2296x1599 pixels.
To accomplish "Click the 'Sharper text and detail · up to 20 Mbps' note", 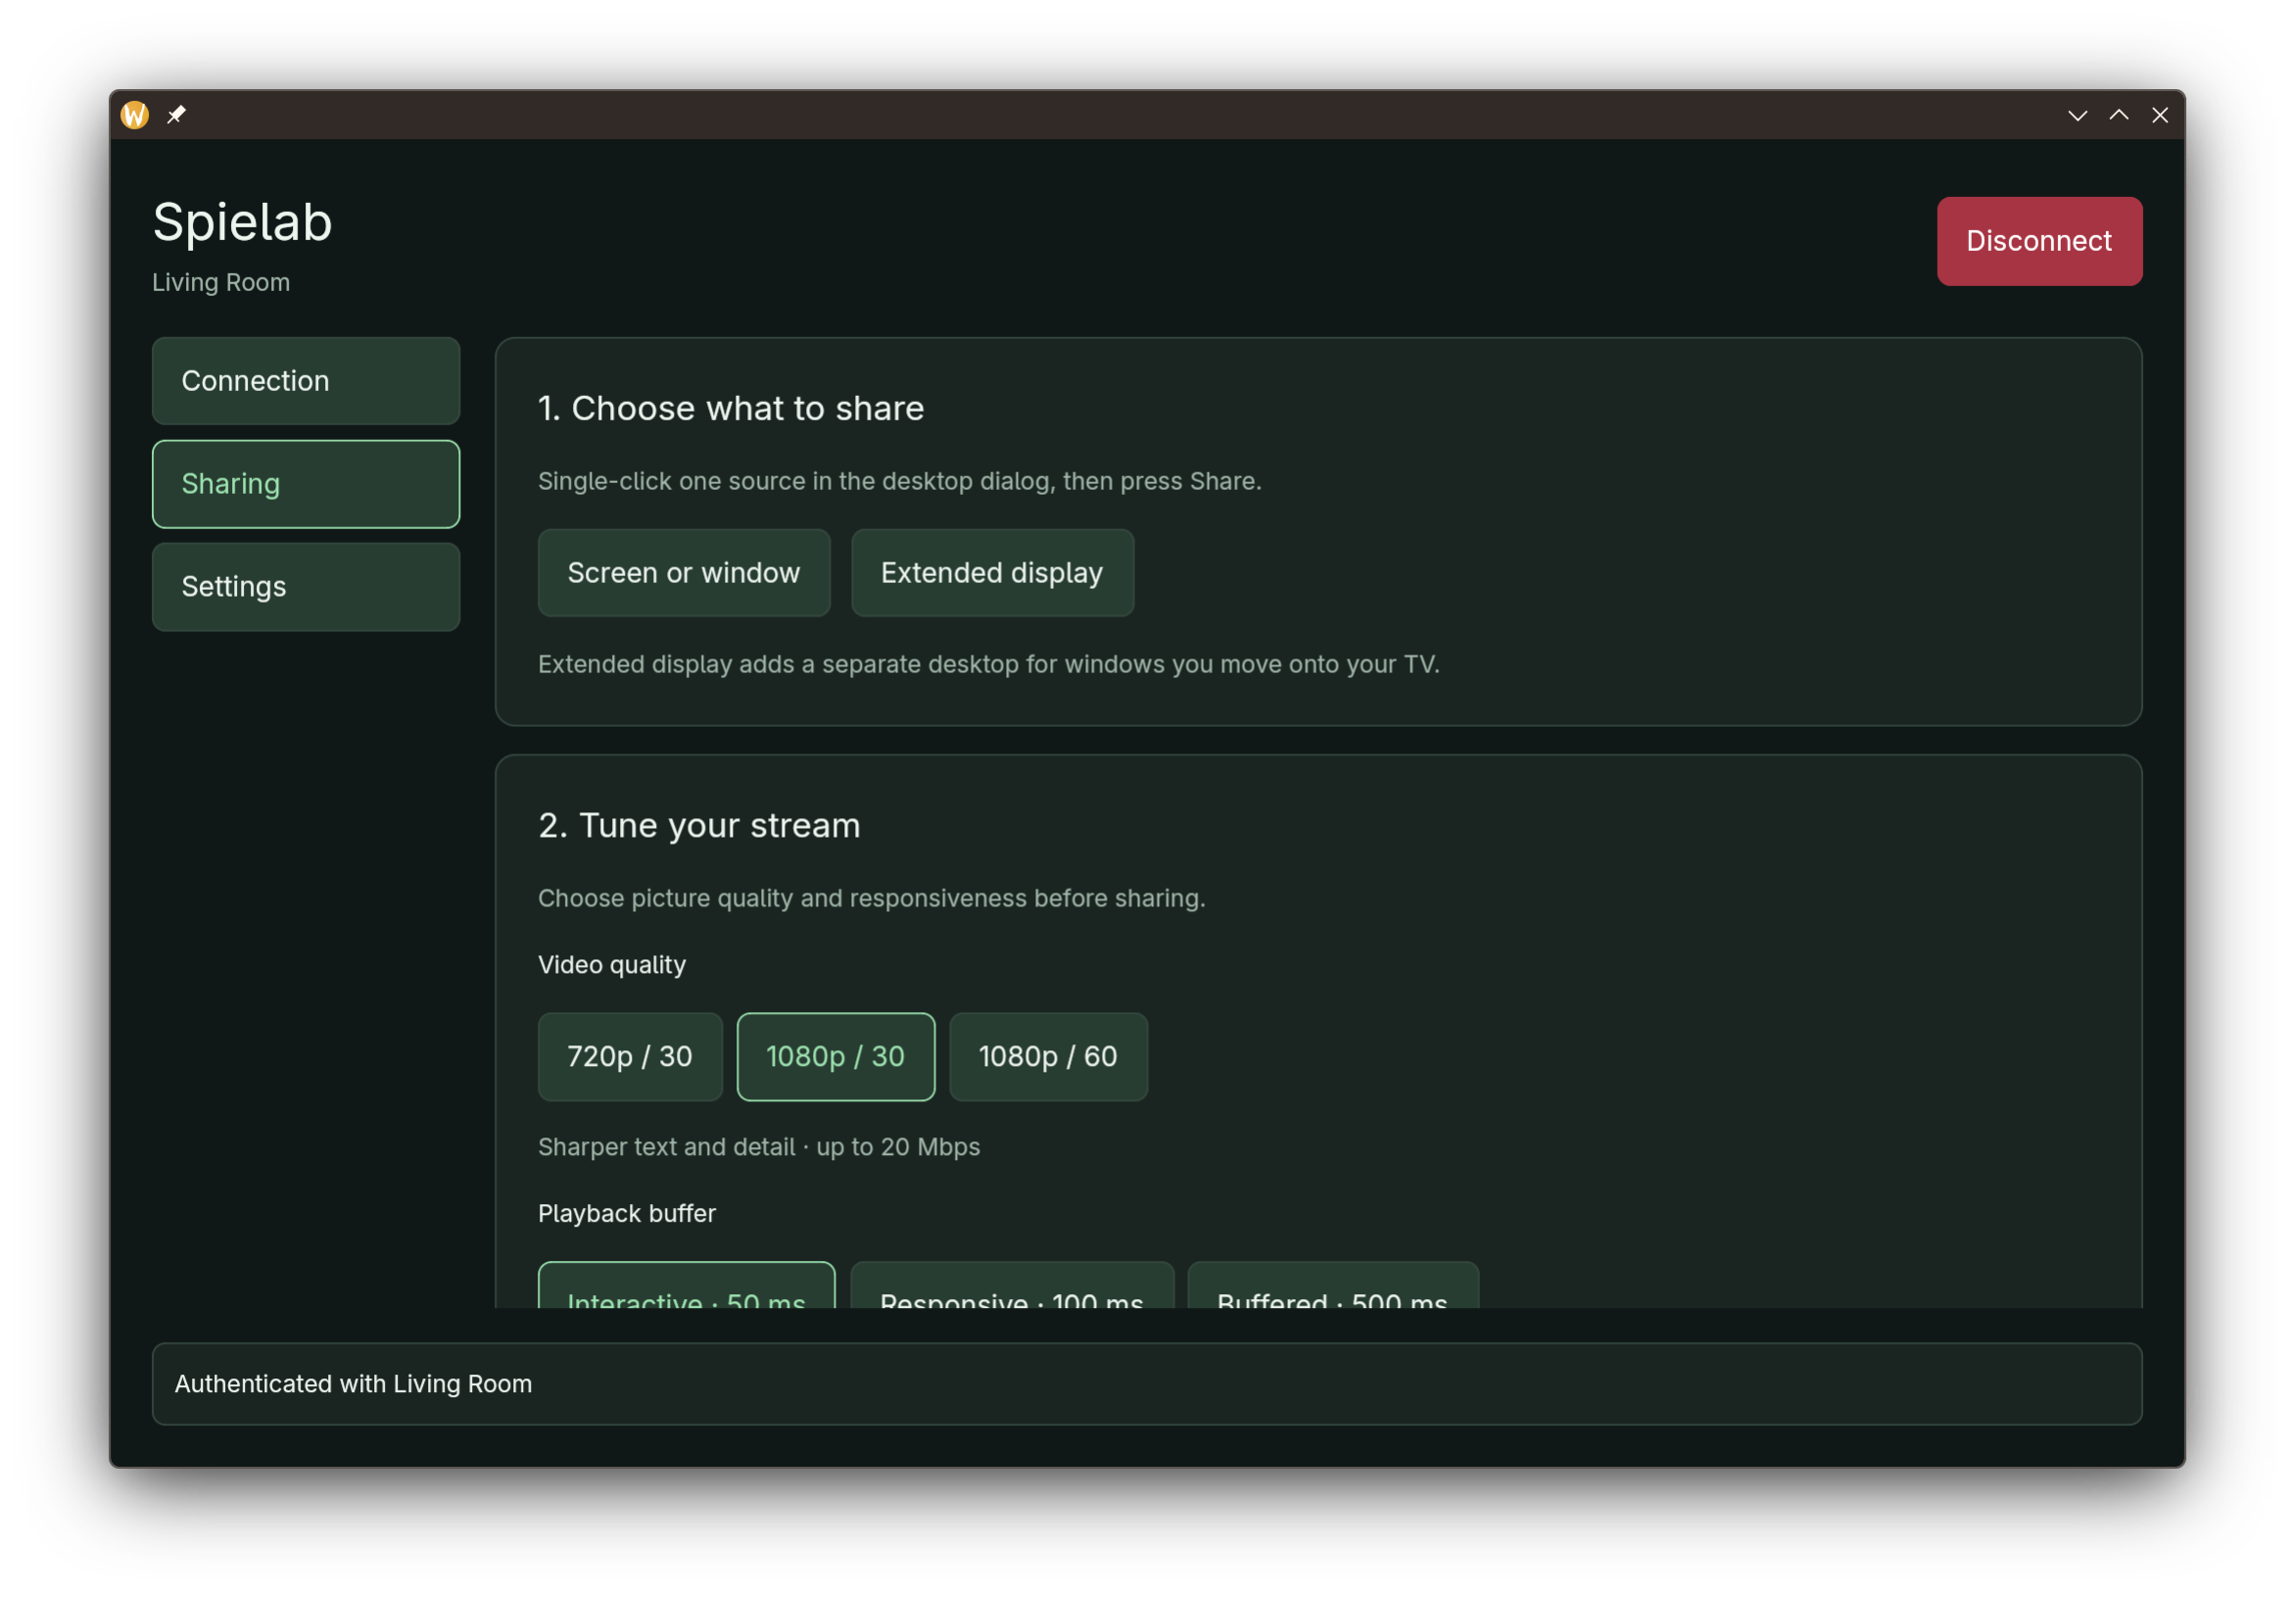I will [759, 1147].
